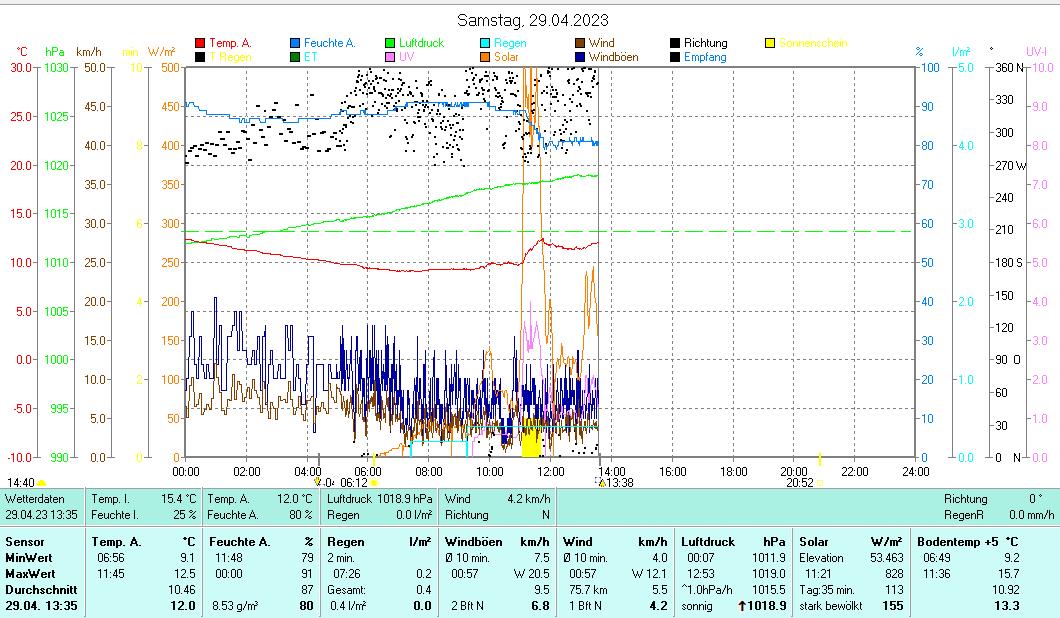Click the red Temp. A. legend swatch
The height and width of the screenshot is (618, 1060).
(200, 43)
